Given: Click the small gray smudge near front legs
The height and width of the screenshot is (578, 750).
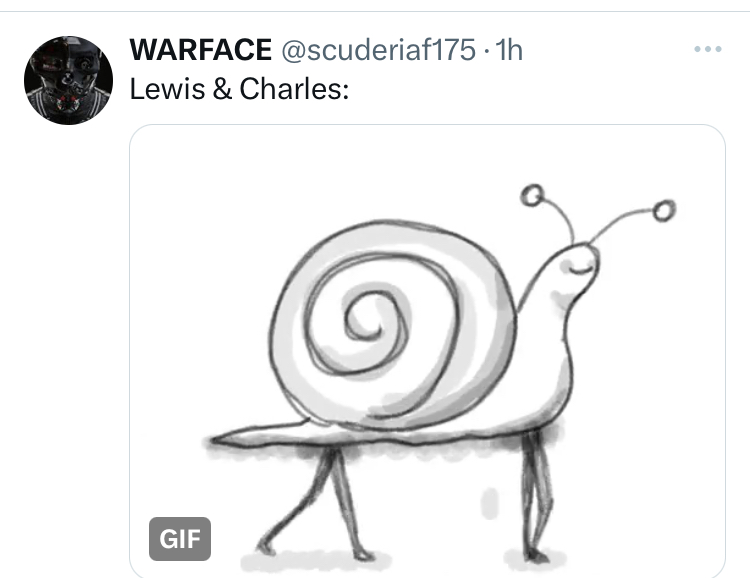Looking at the screenshot, I should 490,503.
